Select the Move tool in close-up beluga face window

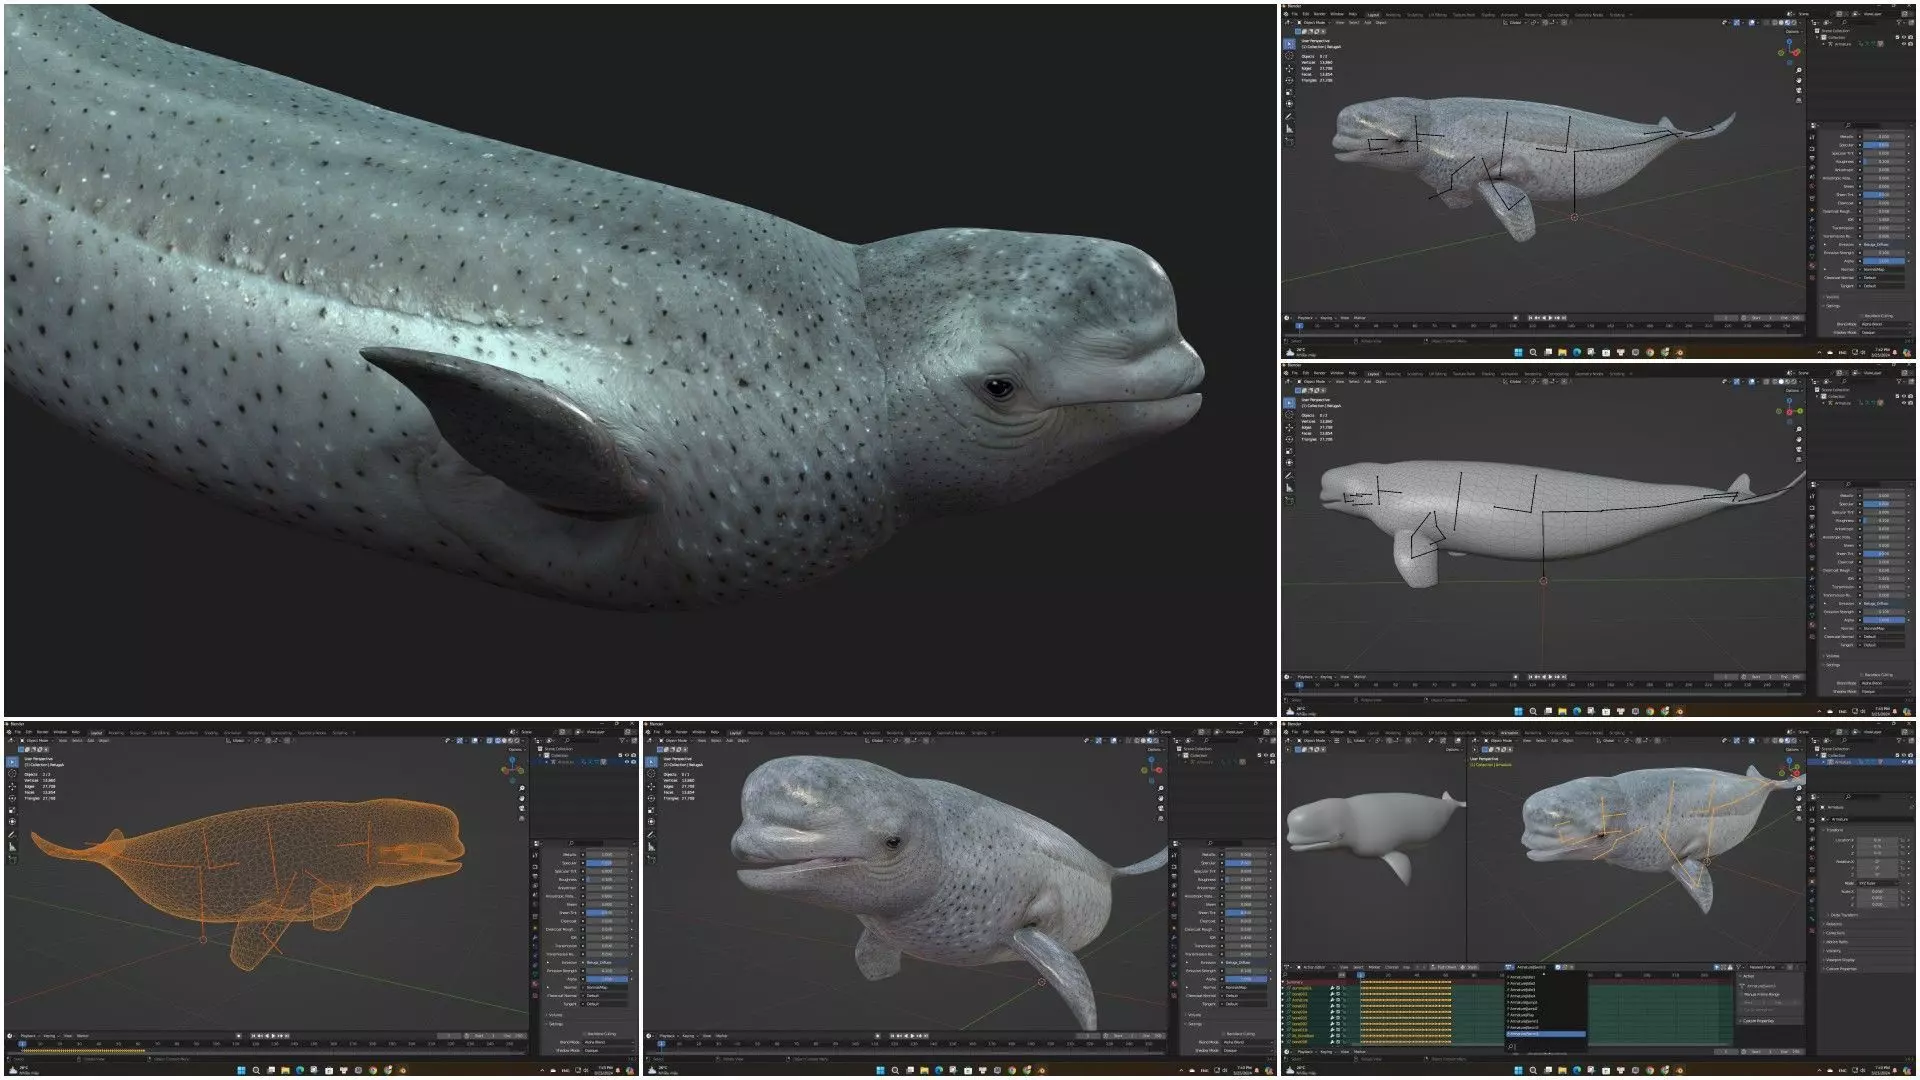(651, 786)
